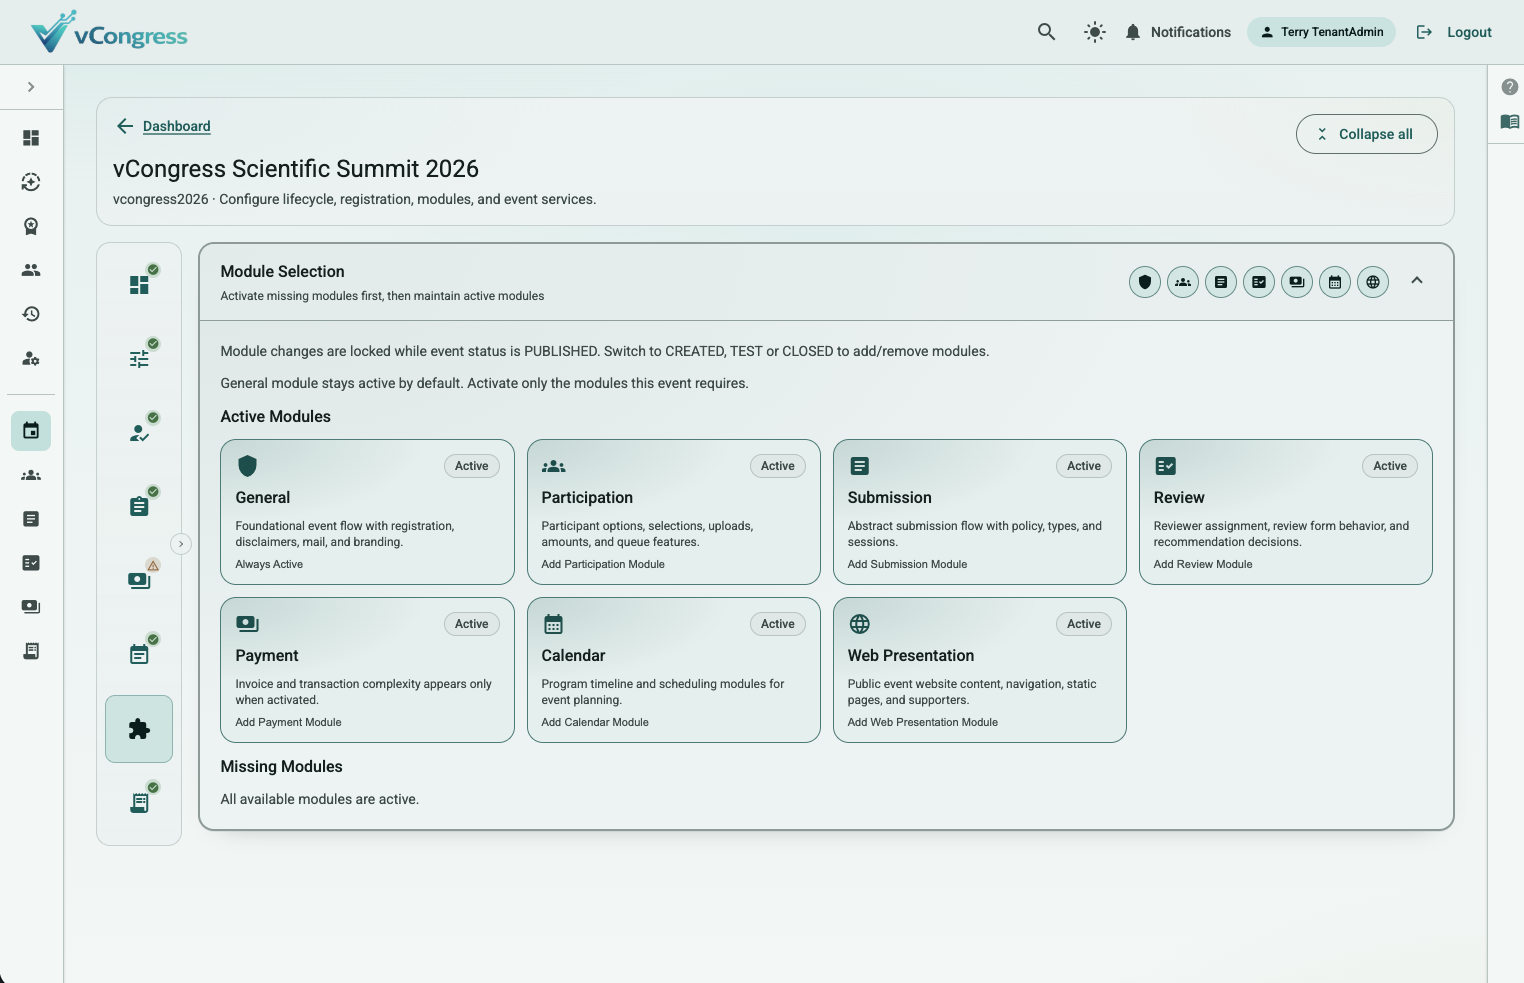Viewport: 1524px width, 983px height.
Task: Open the search icon in top bar
Action: 1046,32
